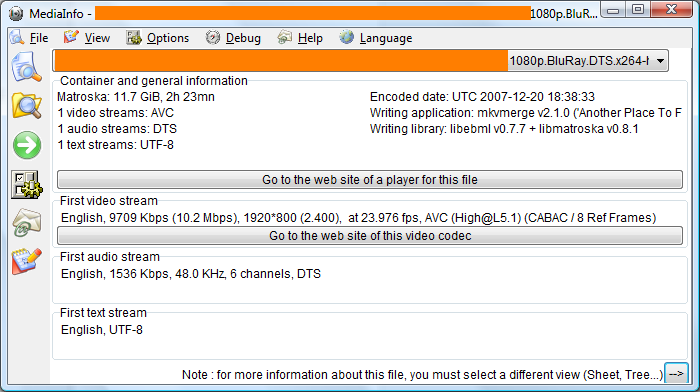Click the View menu pencil icon
The width and height of the screenshot is (700, 392).
(71, 38)
